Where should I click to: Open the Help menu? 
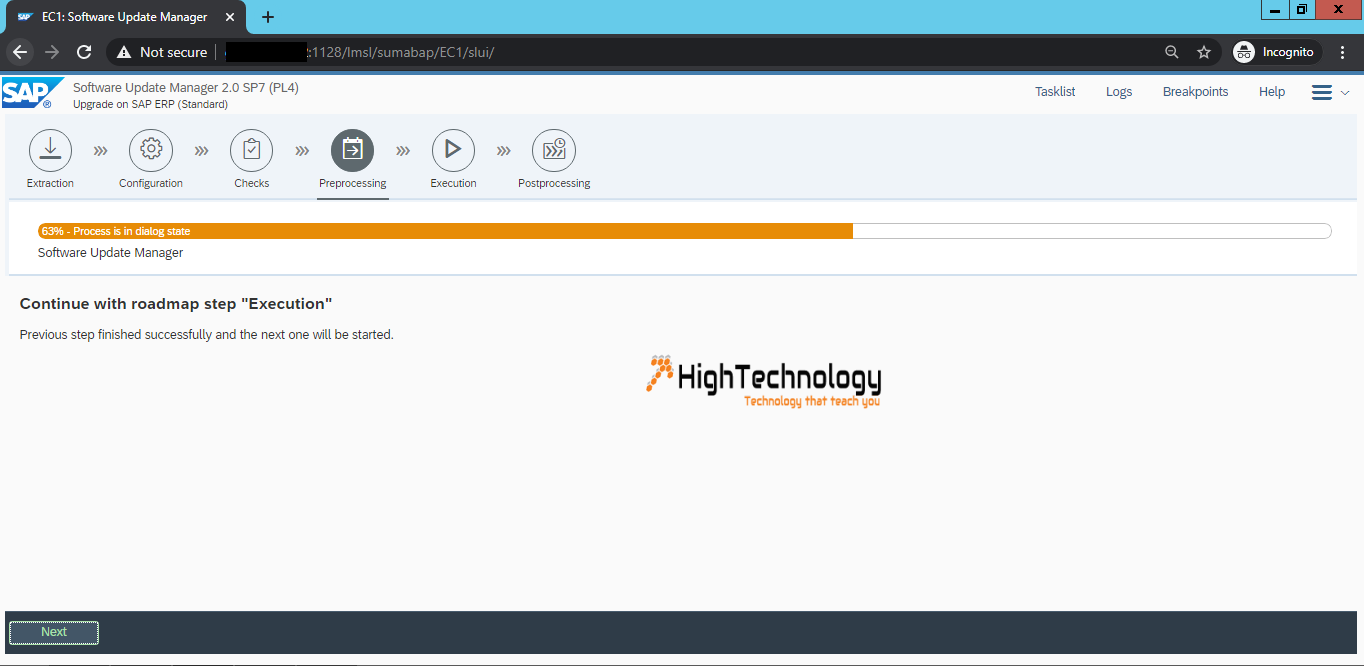pos(1272,92)
